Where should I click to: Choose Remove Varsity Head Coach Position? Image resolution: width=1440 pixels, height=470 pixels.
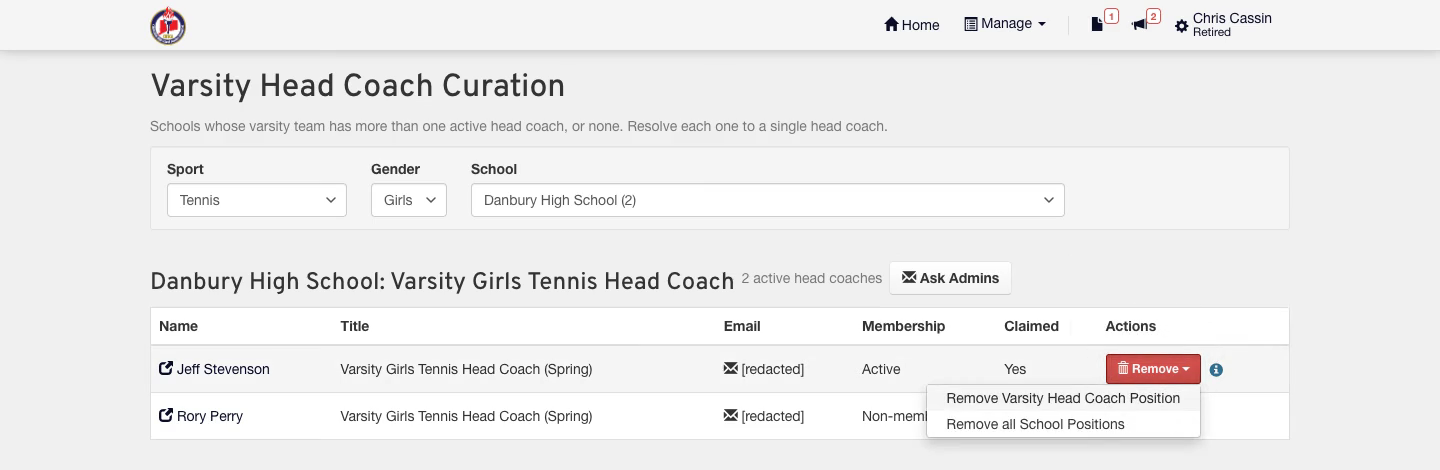pos(1063,398)
